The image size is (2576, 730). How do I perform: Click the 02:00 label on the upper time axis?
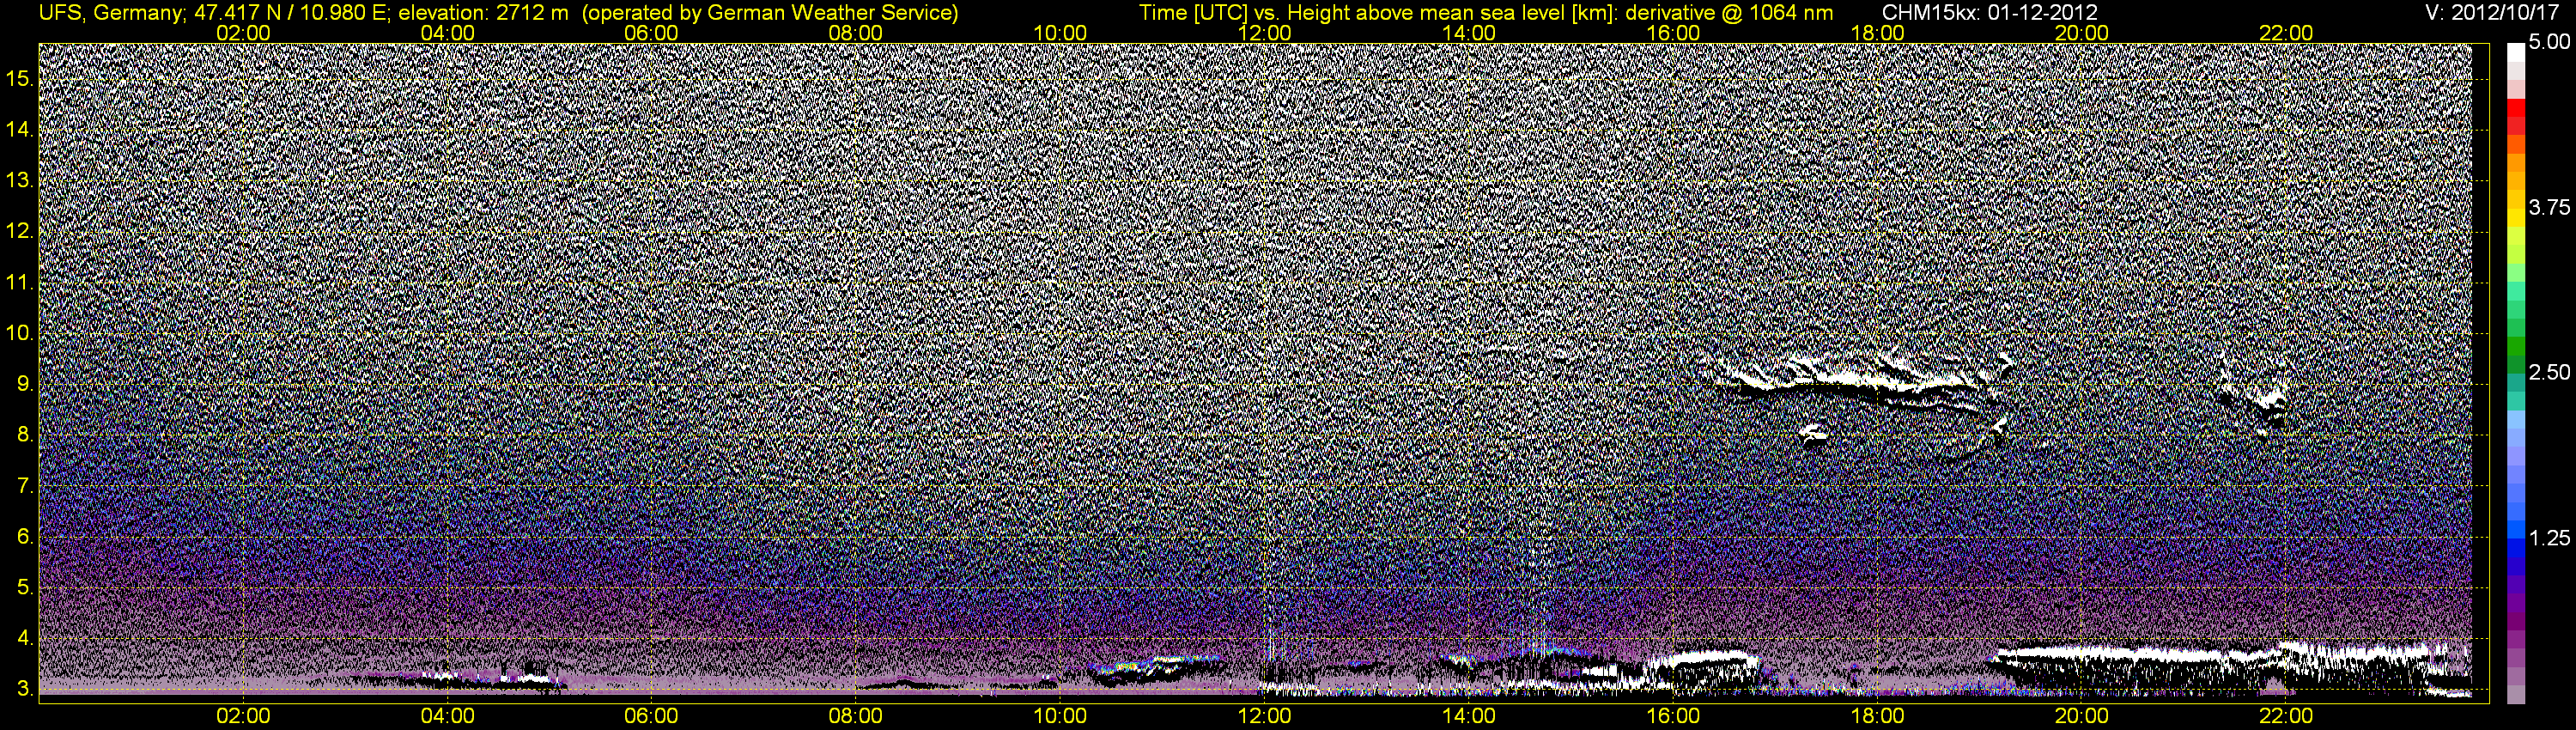click(243, 33)
